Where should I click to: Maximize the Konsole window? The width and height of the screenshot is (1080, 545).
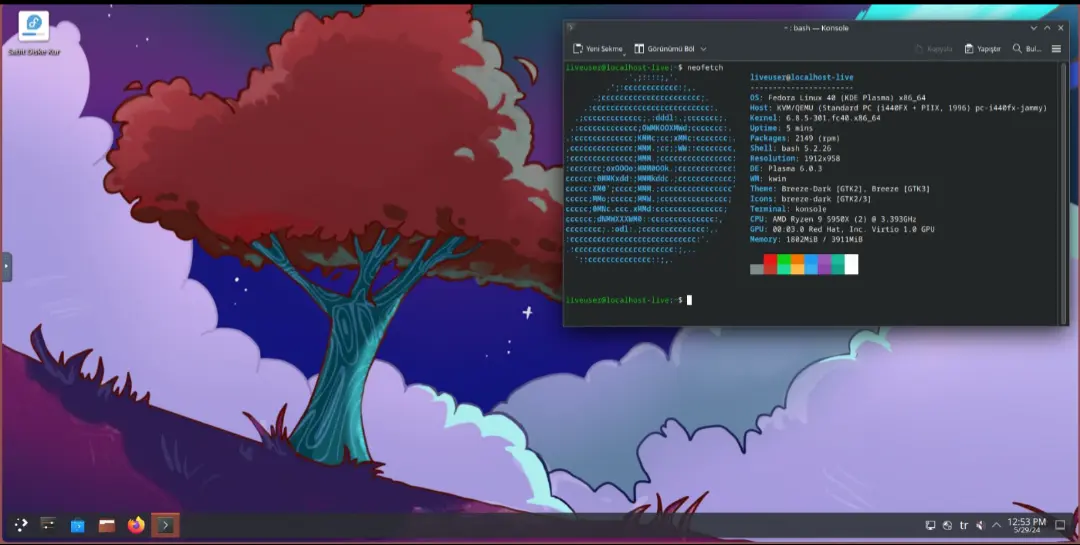[1047, 28]
